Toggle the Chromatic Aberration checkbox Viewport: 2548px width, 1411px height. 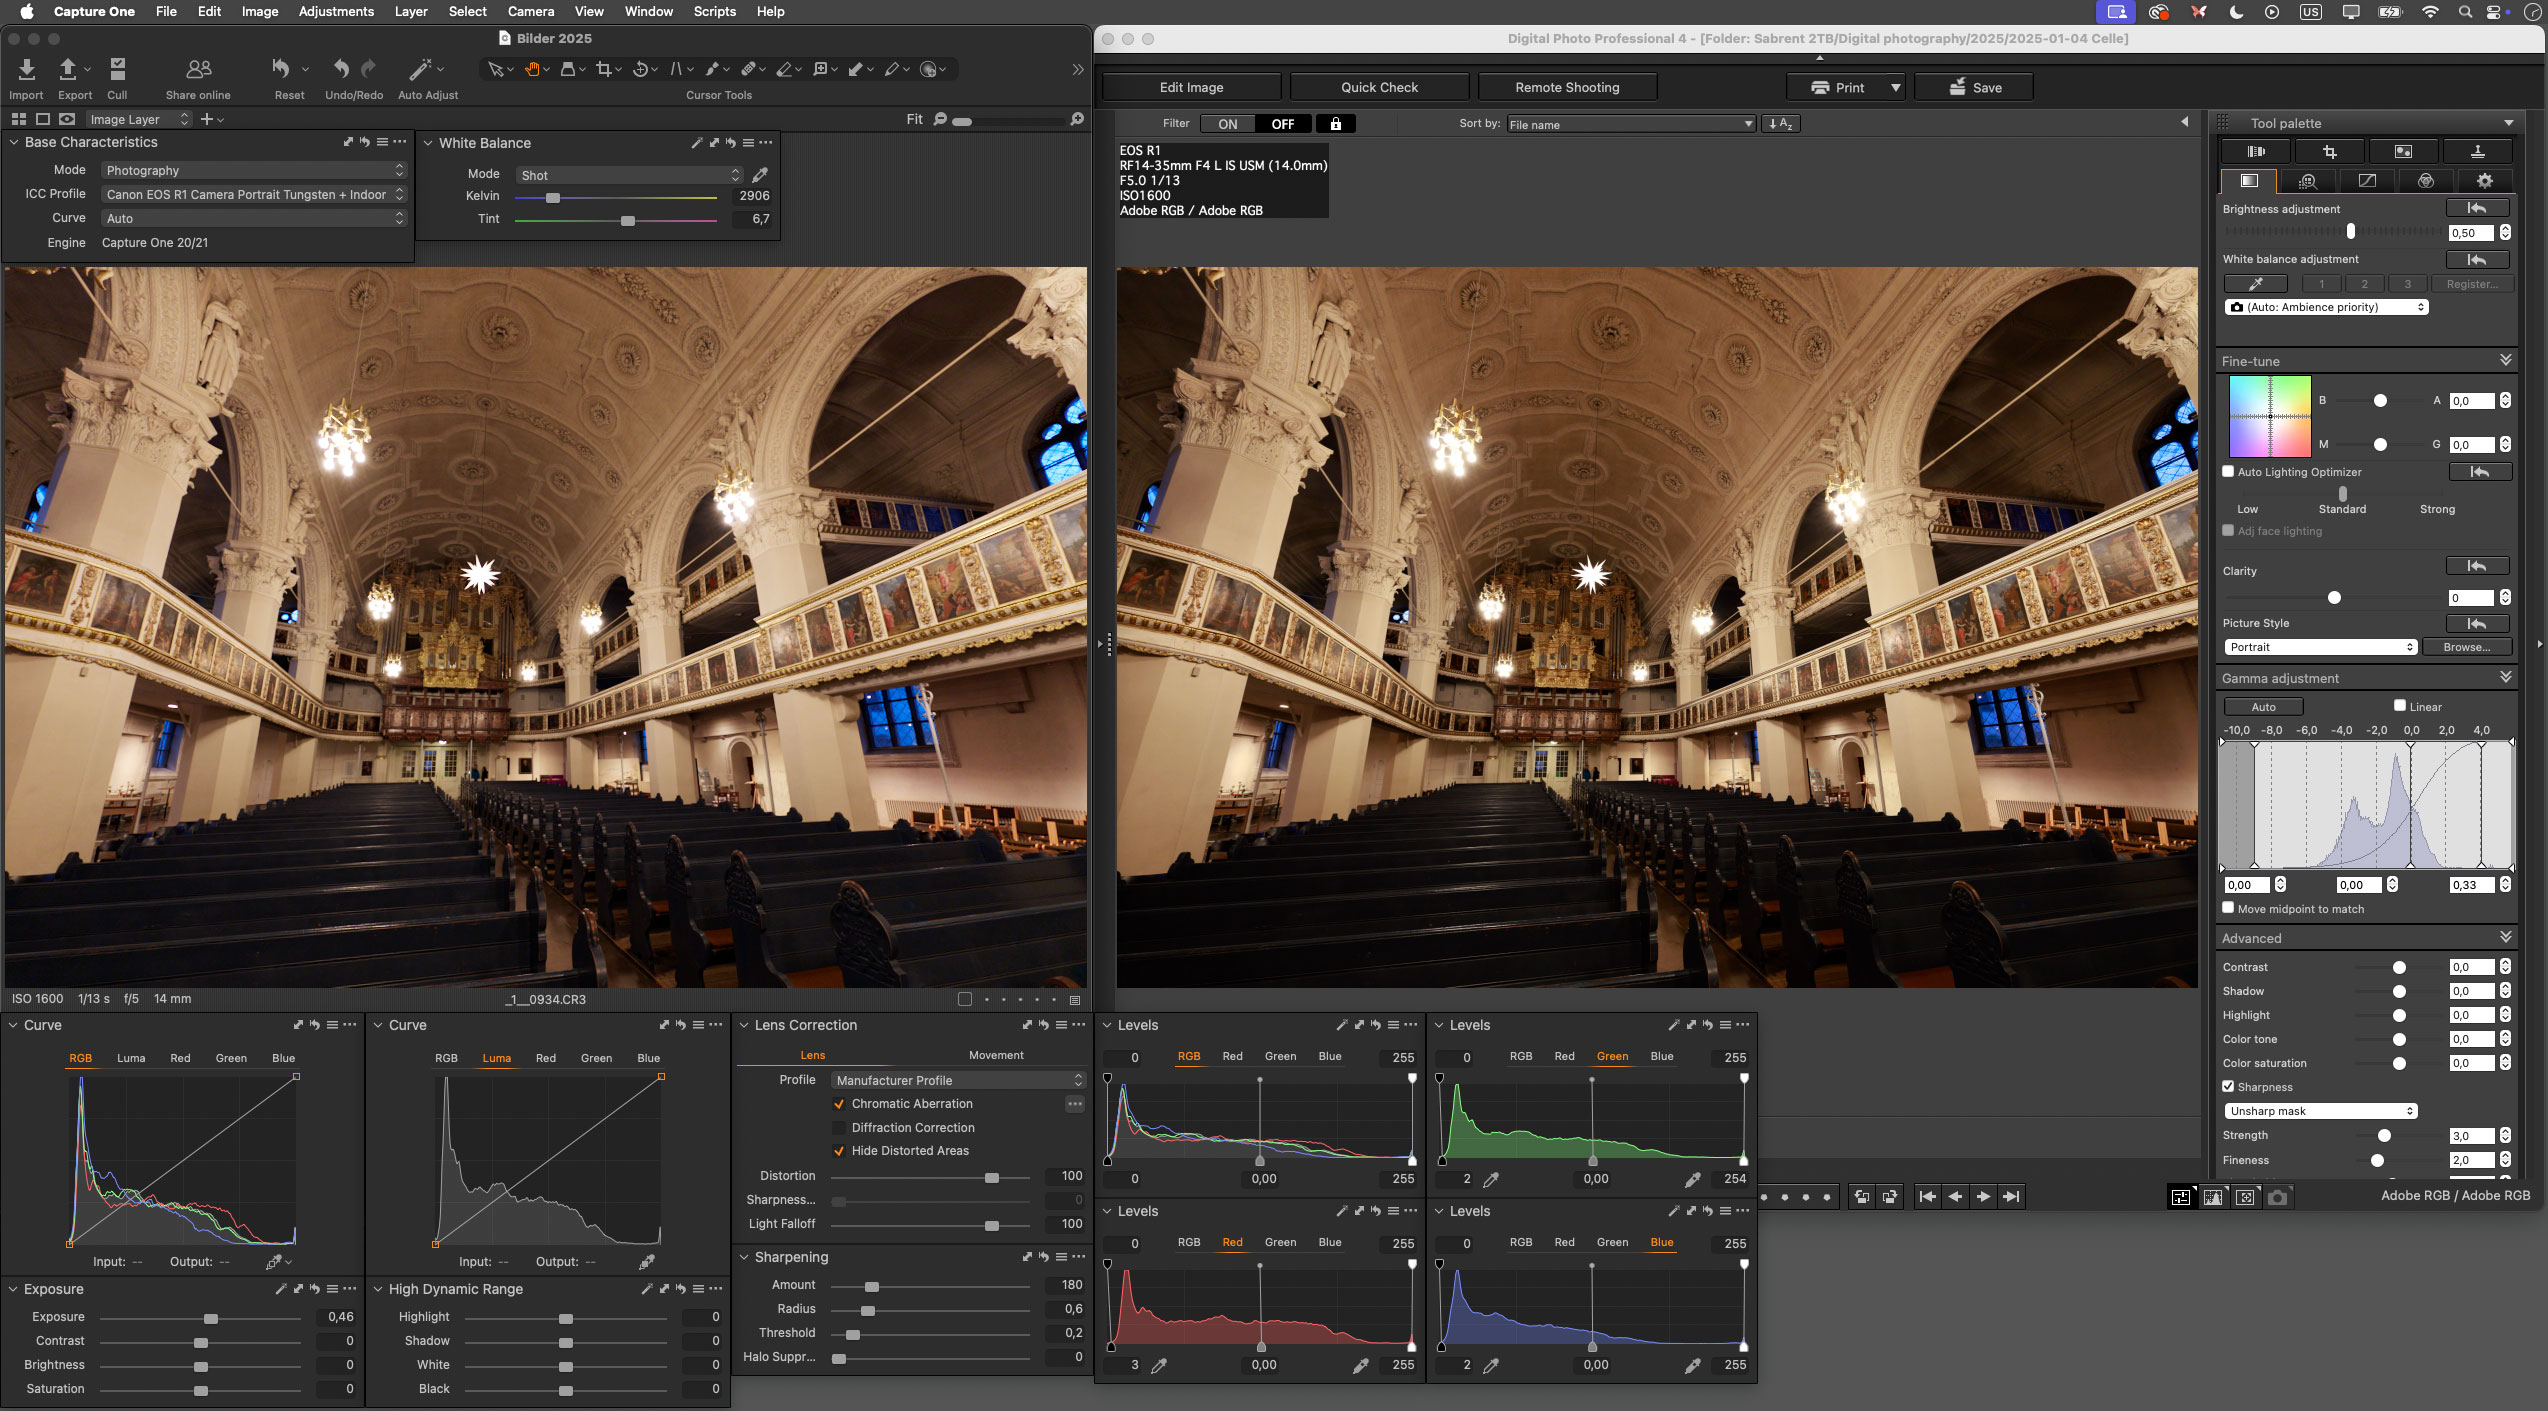[839, 1104]
